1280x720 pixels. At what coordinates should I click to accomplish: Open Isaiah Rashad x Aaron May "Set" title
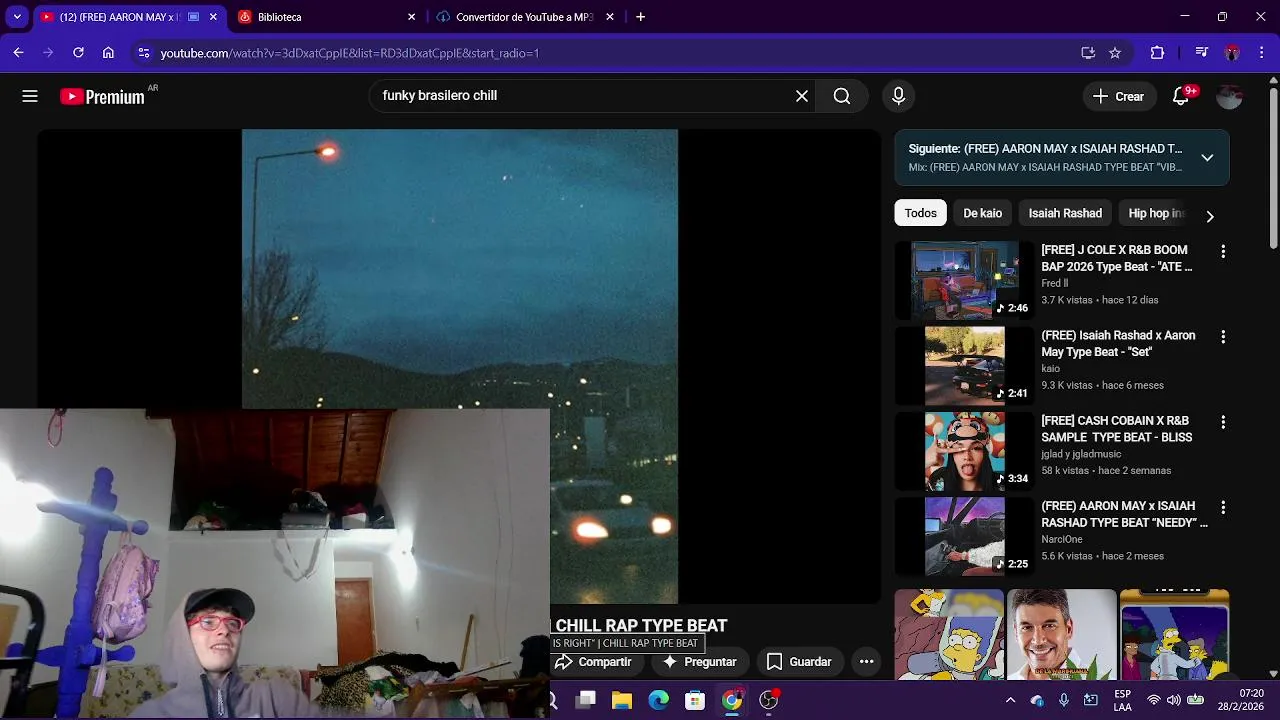point(1118,344)
